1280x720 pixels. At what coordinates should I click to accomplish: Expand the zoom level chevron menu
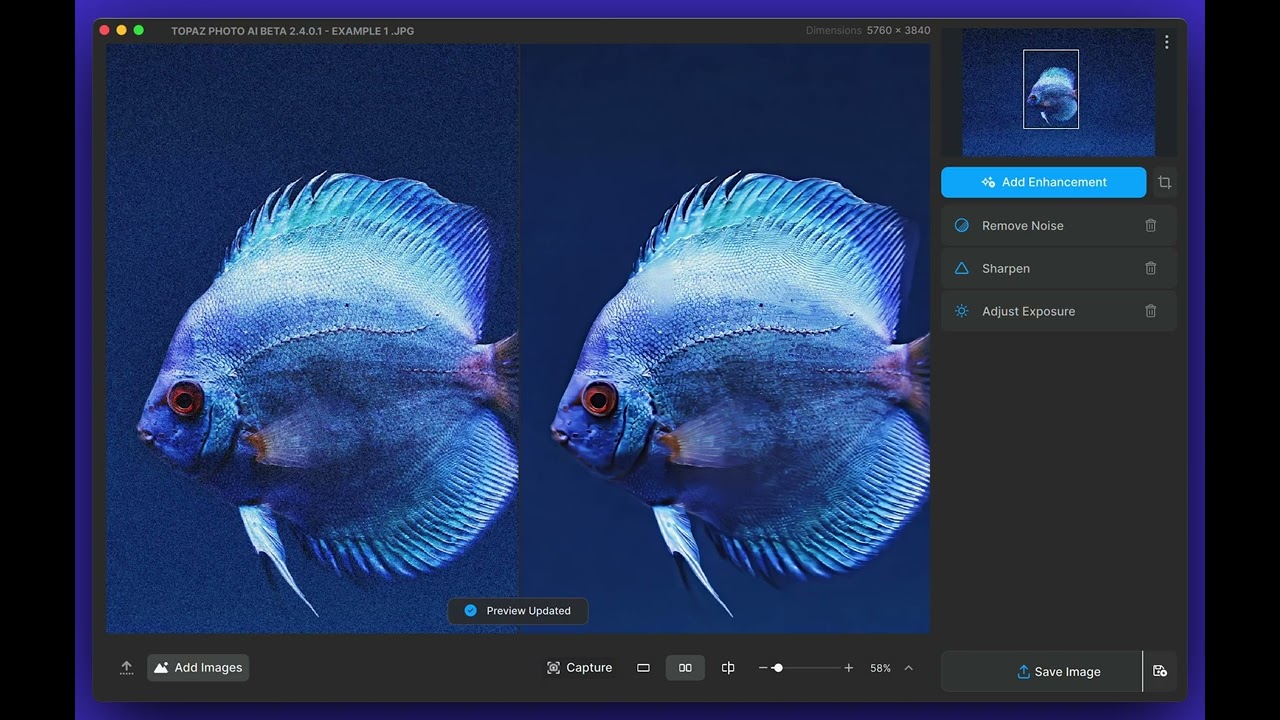908,668
